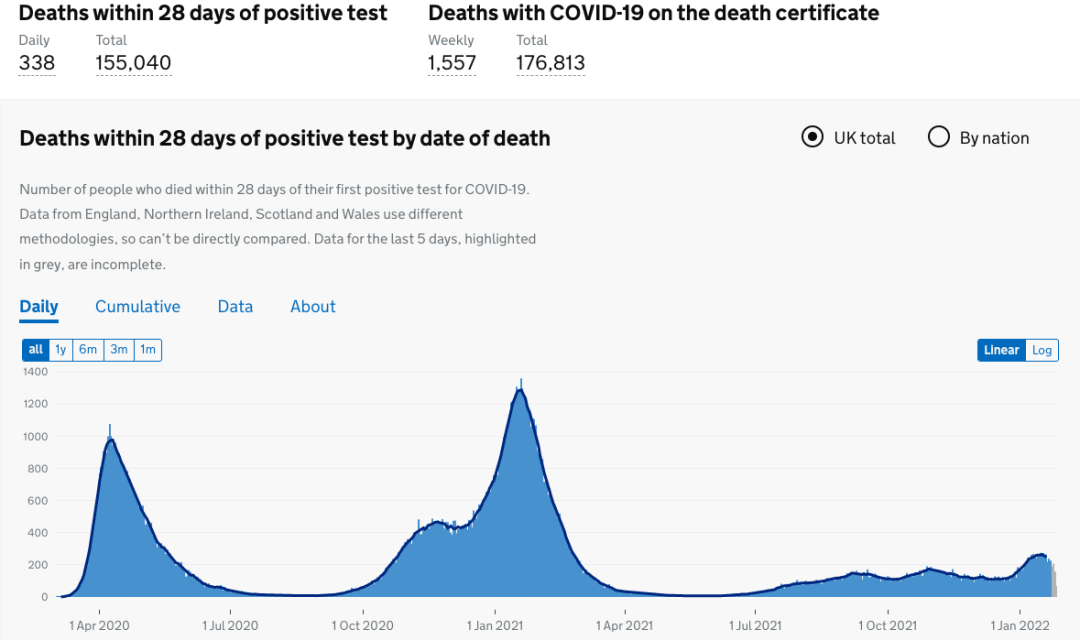
Task: Switch chart to Log scale
Action: (1042, 350)
